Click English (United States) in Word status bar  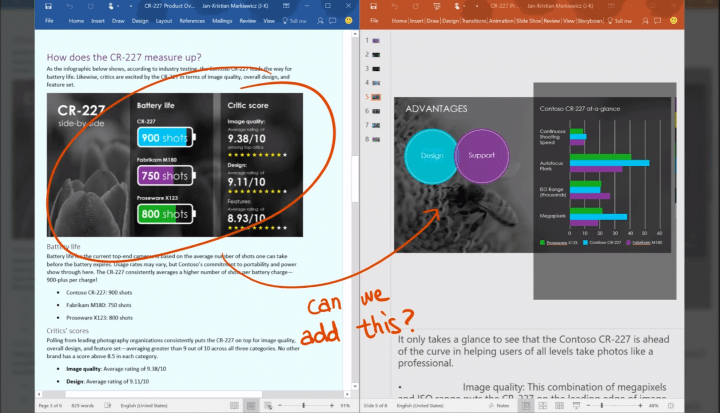click(144, 406)
